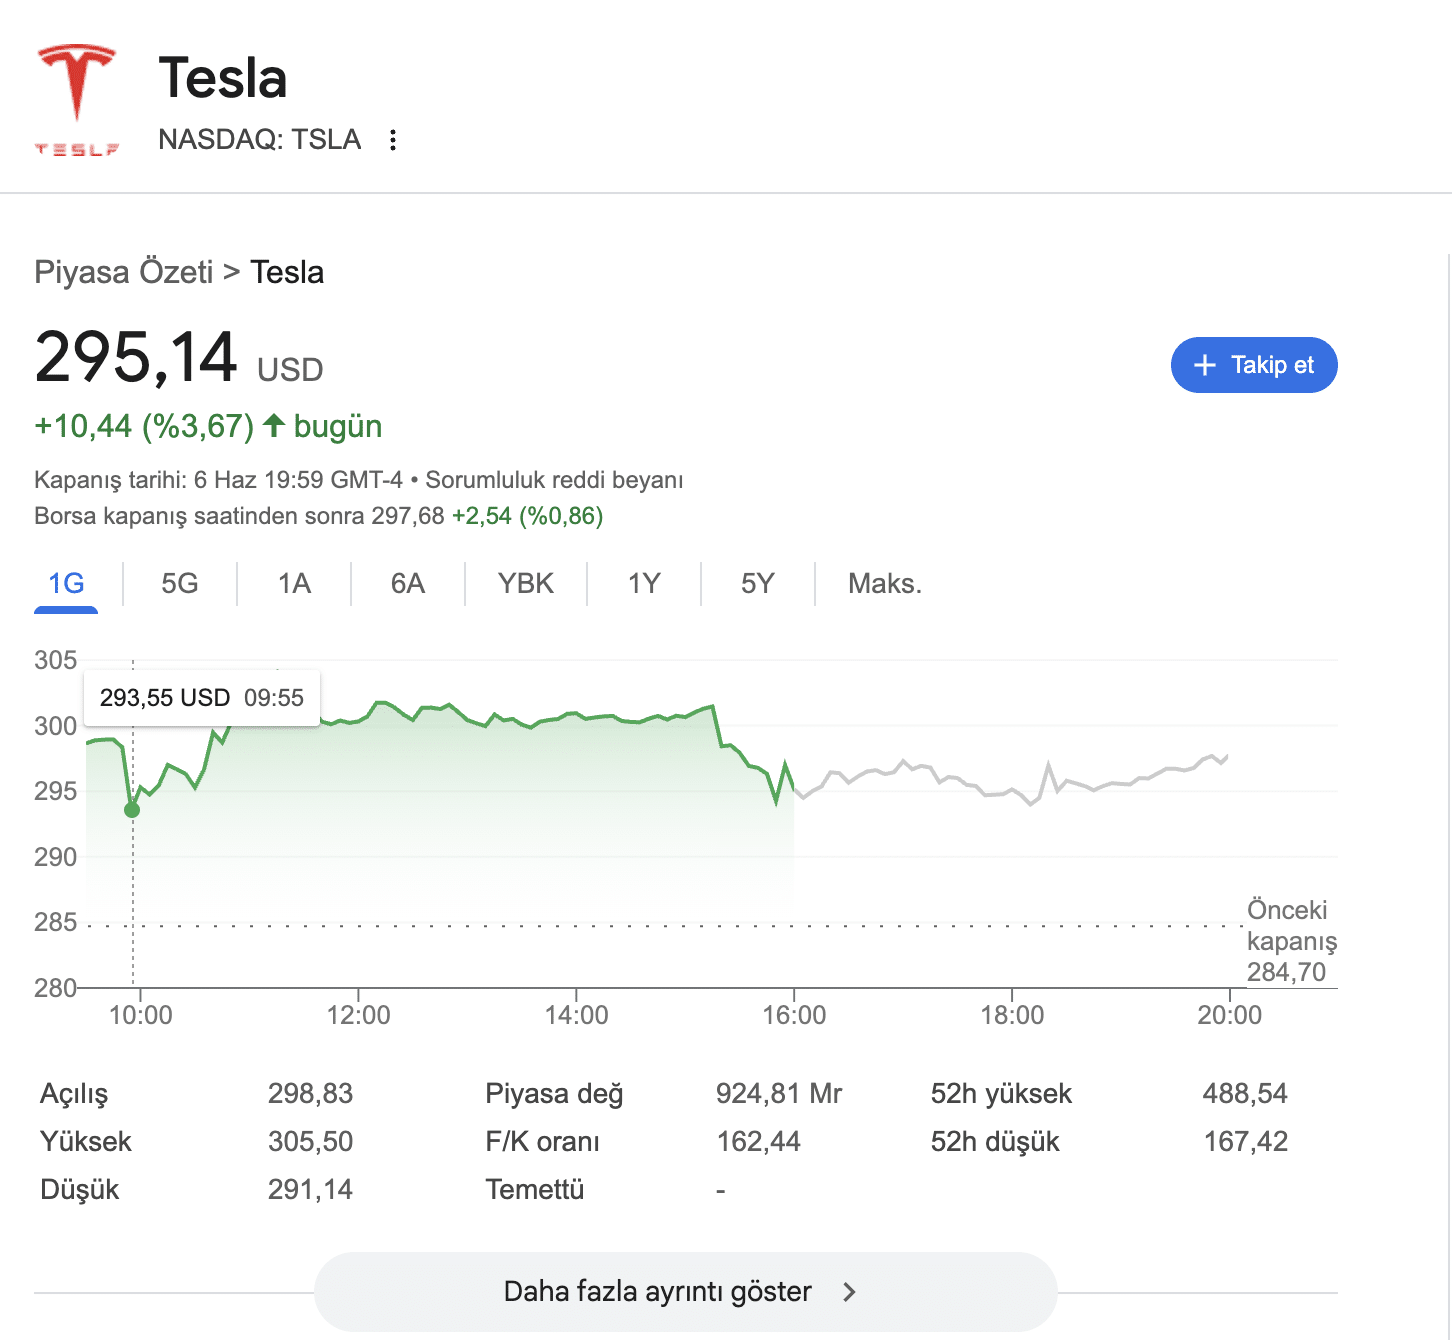Select the 6A time range tab
1452x1340 pixels.
pos(408,584)
